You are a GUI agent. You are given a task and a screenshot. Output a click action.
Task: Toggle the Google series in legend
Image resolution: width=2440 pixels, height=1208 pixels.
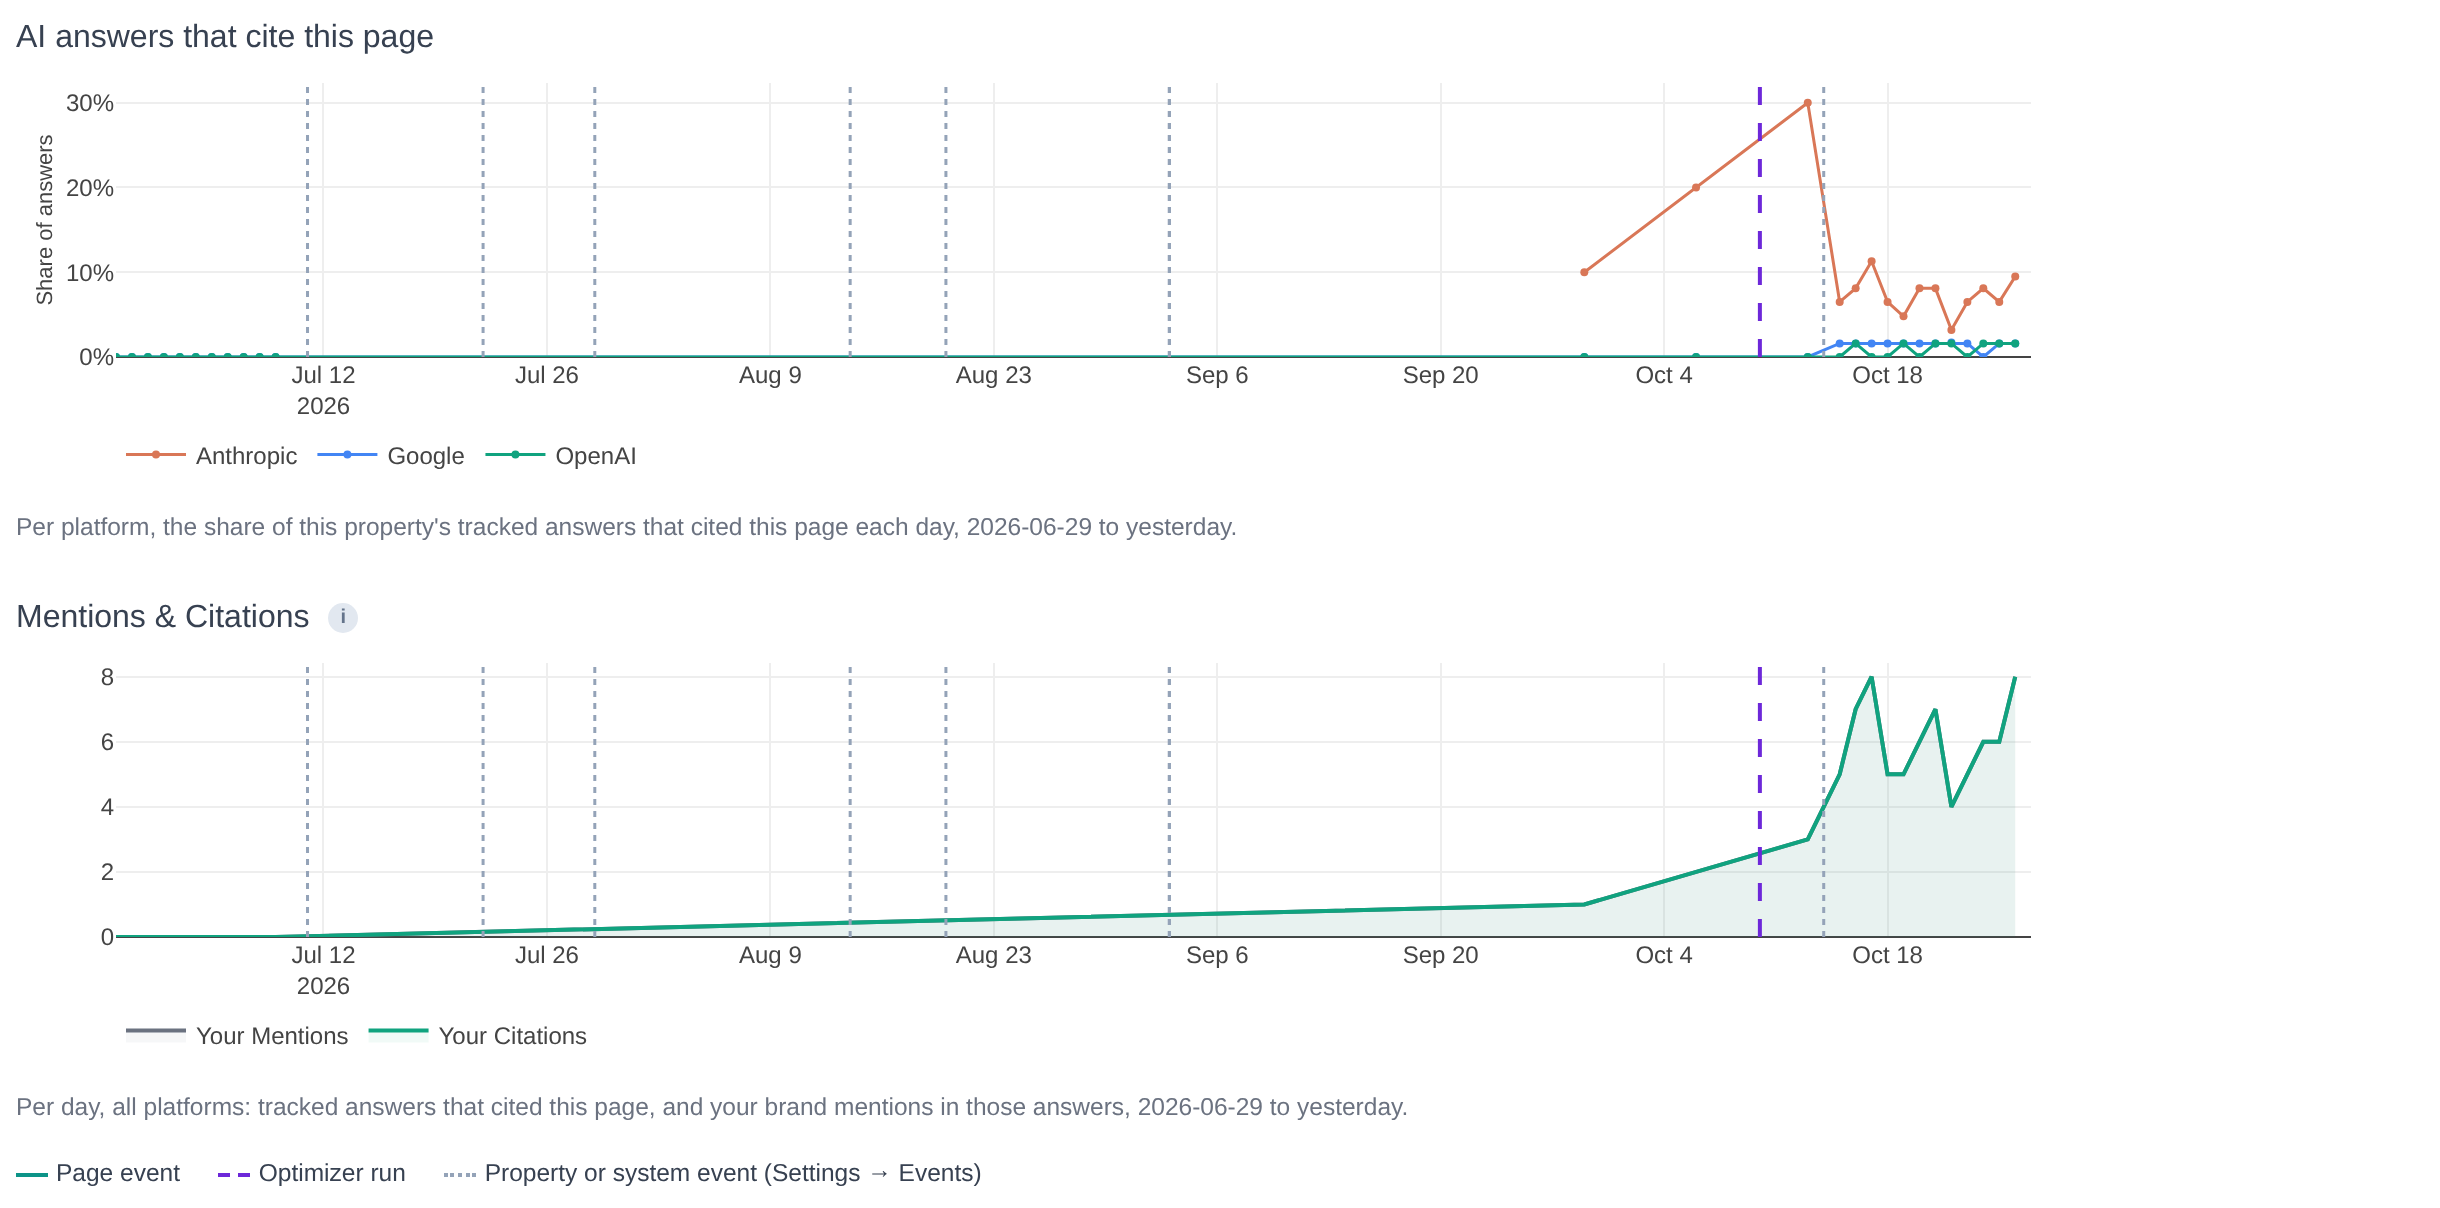(x=391, y=456)
